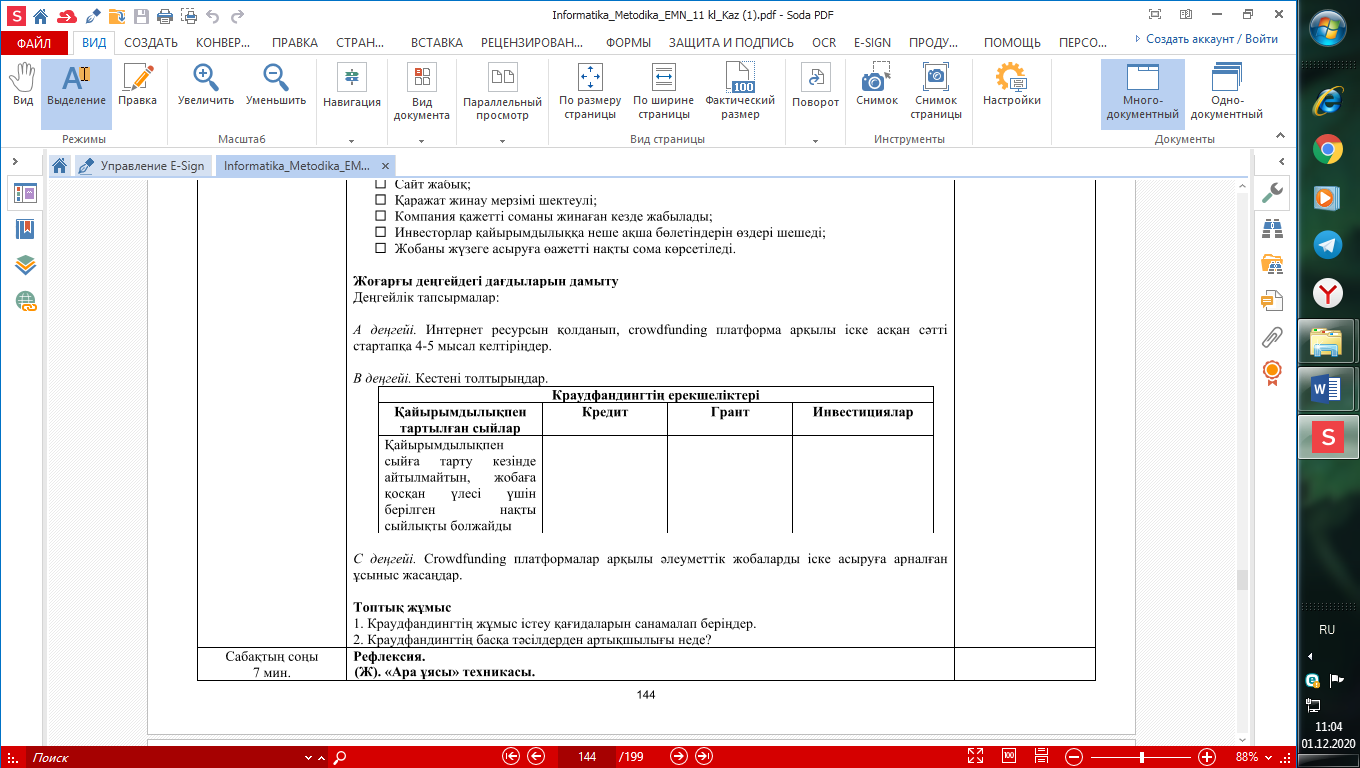
Task: Open the ЗАЩИТА И ПОДПИСЬ tab
Action: click(731, 43)
